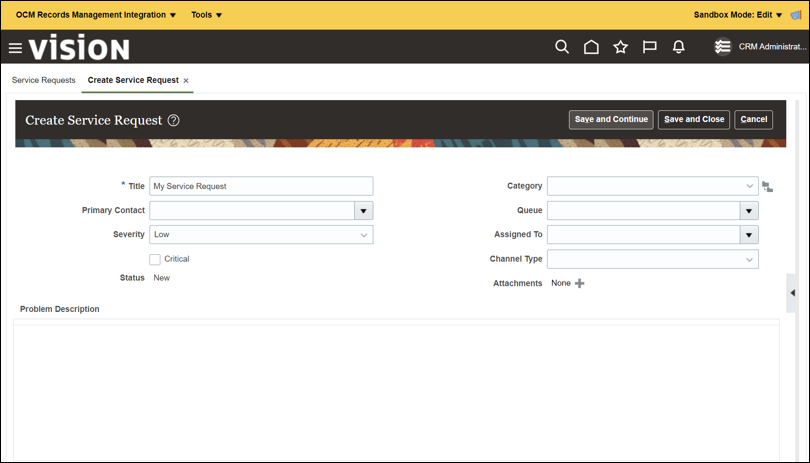Expand the Category dropdown

click(750, 186)
